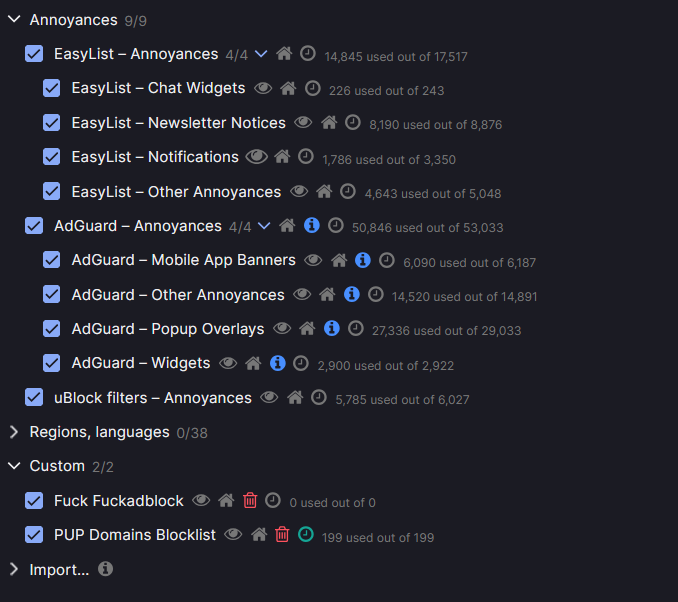Click green clock icon on PUP Domains Blocklist
Screen dimensions: 678x602
[x=306, y=534]
